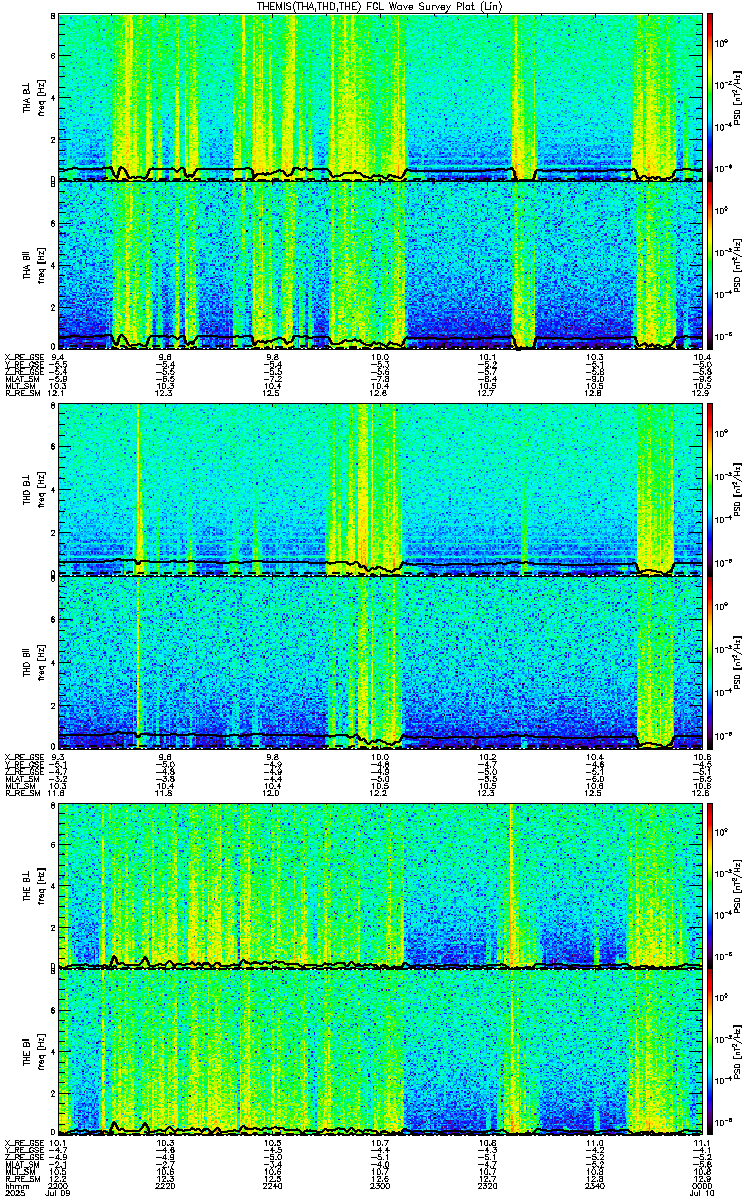The width and height of the screenshot is (750, 1200).
Task: Select the THD B-perpendicular spectrogram panel
Action: [380, 489]
